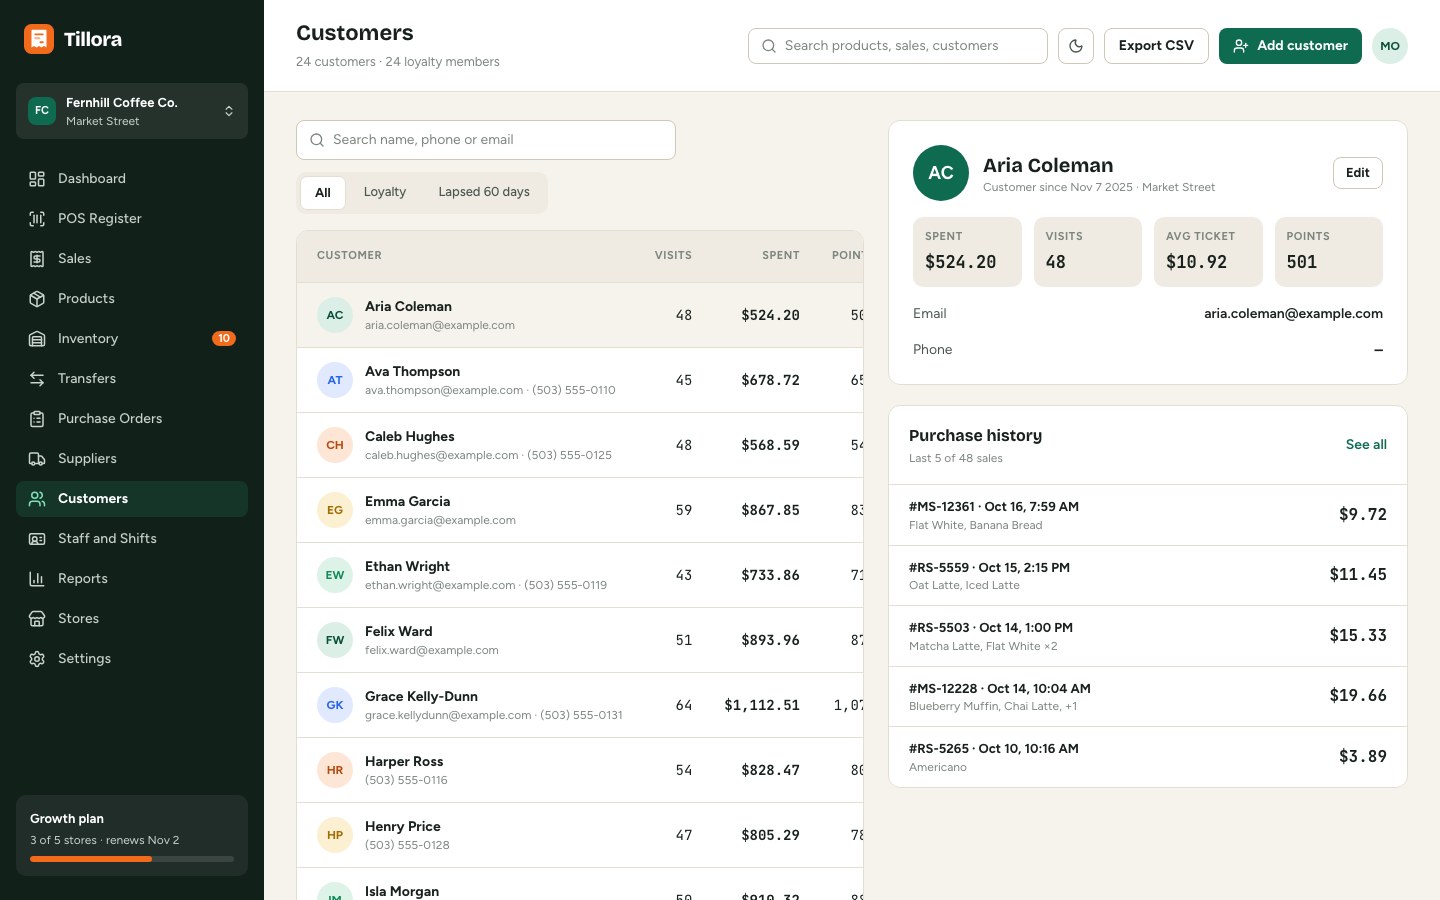Click the Add customer button
The image size is (1440, 900).
[x=1290, y=46]
